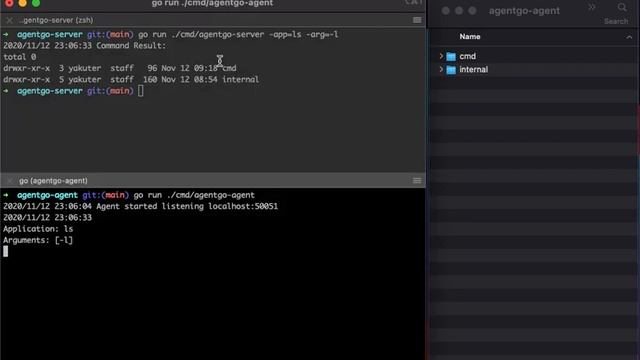The width and height of the screenshot is (640, 360).
Task: Focus the ..gentgo-server (zsh) tab title
Action: (56, 20)
